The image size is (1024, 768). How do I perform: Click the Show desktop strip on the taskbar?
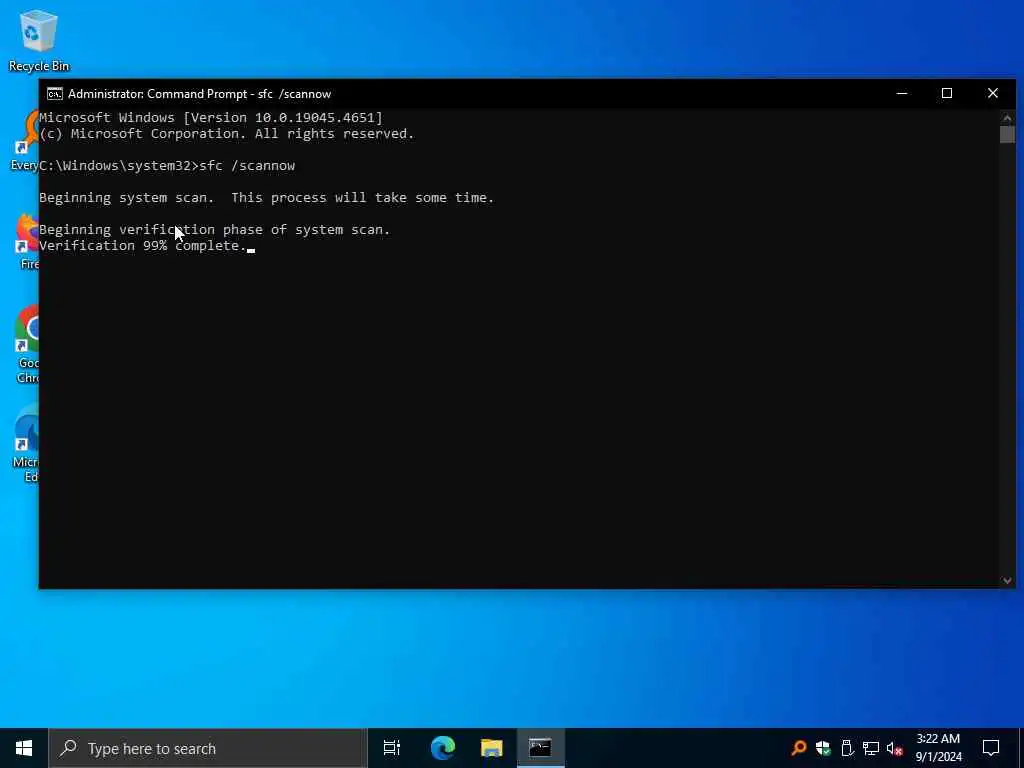(x=1021, y=748)
